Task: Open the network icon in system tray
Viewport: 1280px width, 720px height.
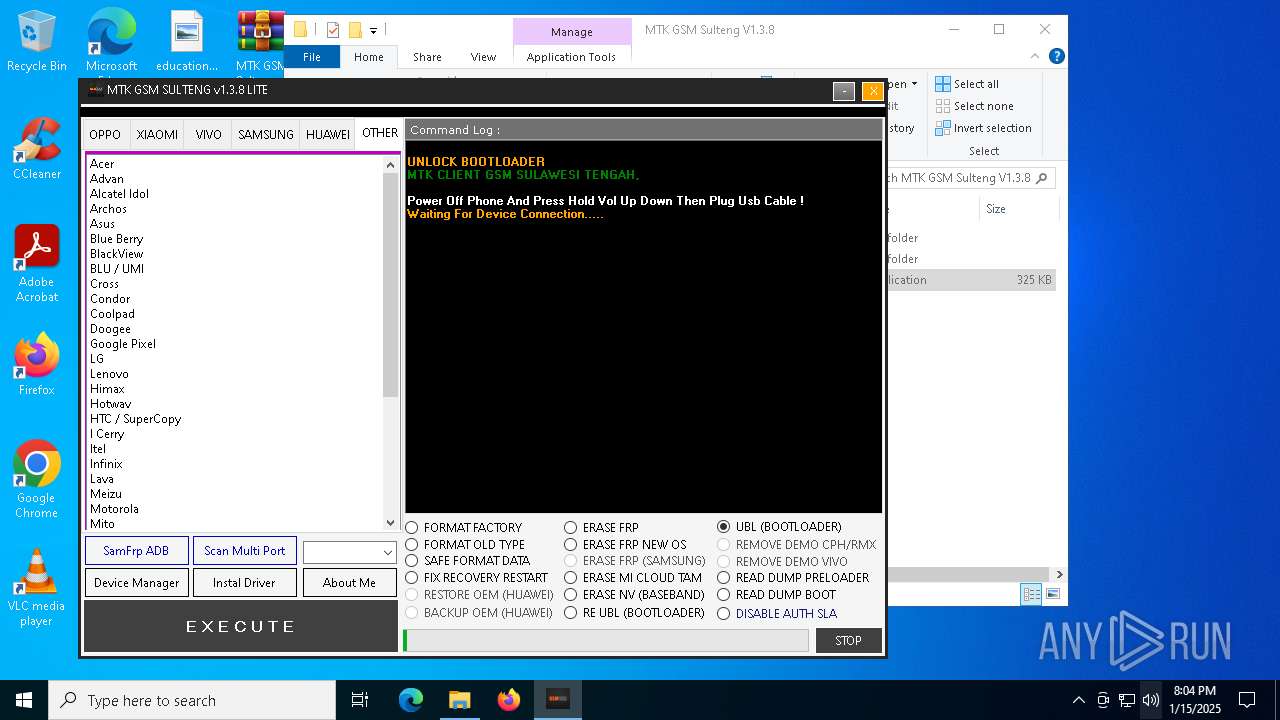Action: tap(1127, 700)
